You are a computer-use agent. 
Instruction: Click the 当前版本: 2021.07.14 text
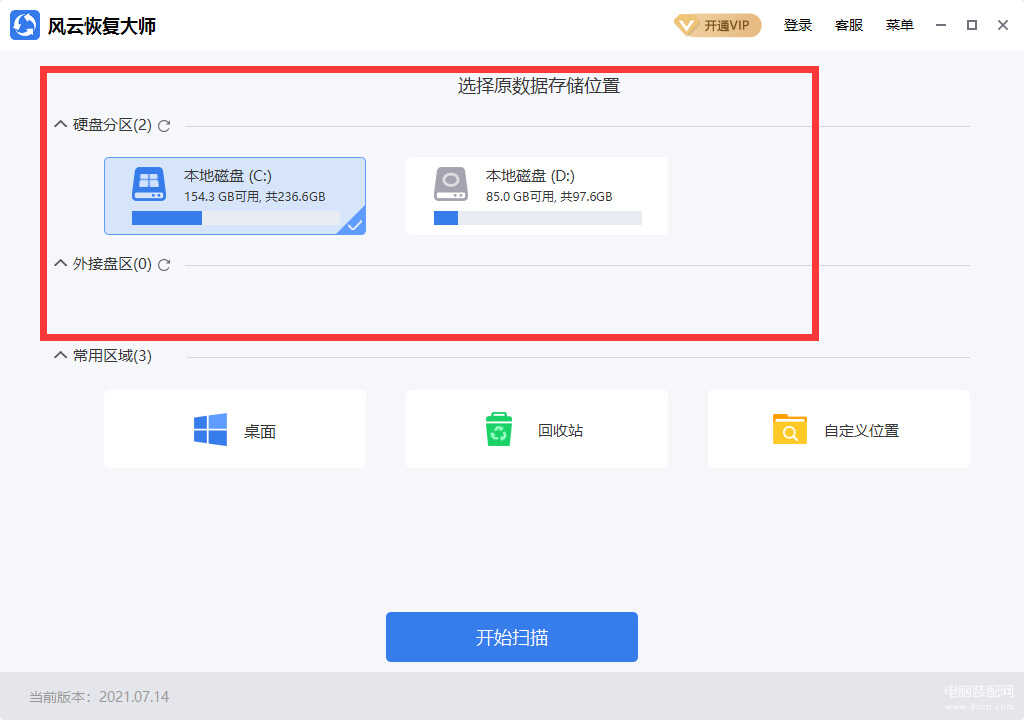point(99,697)
